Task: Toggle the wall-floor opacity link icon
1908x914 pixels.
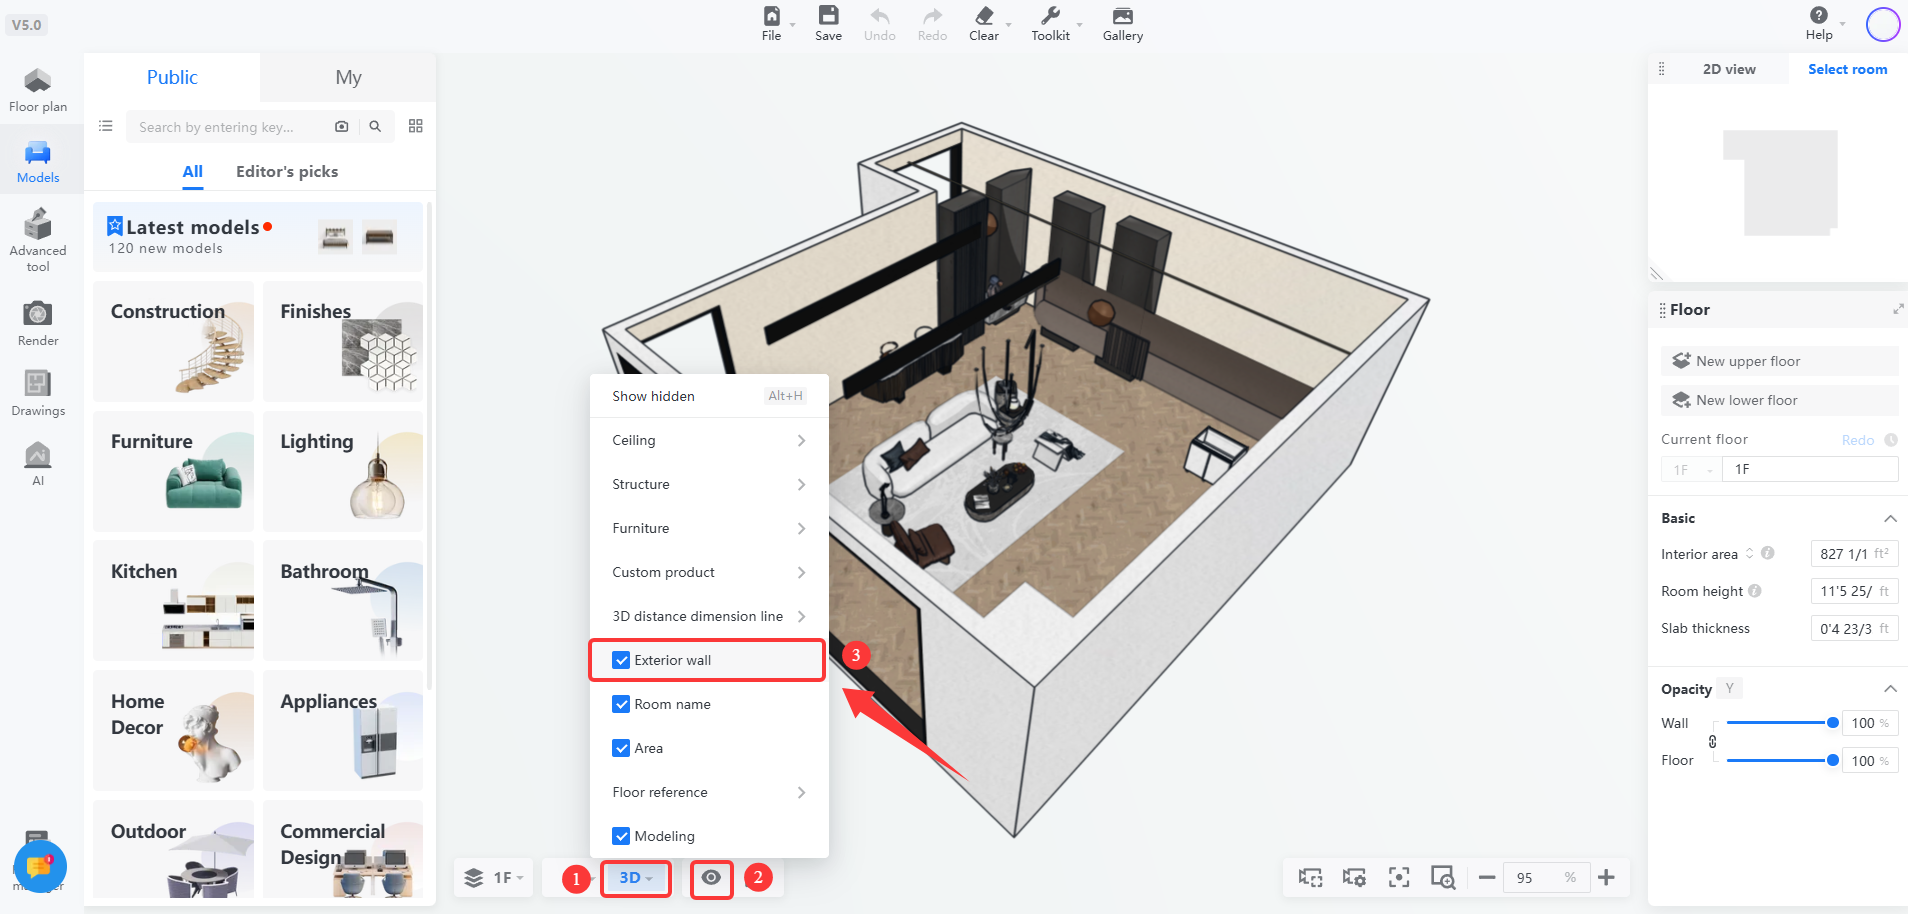Action: tap(1712, 742)
